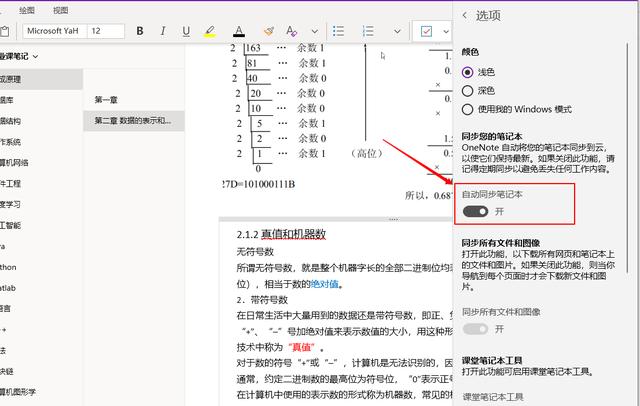Click the 无符号数 line

click(x=255, y=252)
